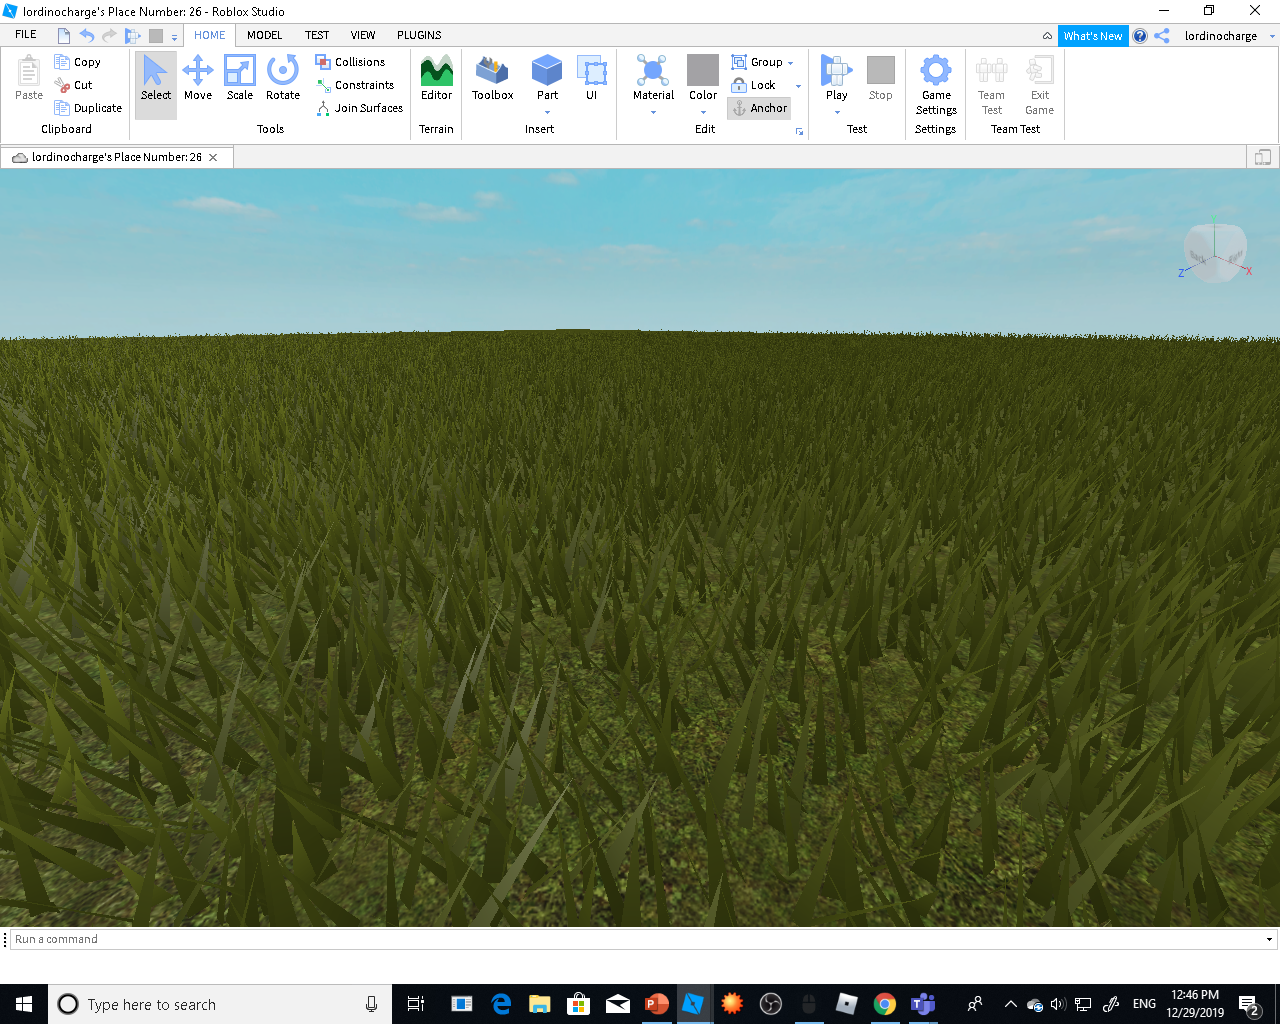Click the help question mark icon
The width and height of the screenshot is (1280, 1024).
point(1140,36)
